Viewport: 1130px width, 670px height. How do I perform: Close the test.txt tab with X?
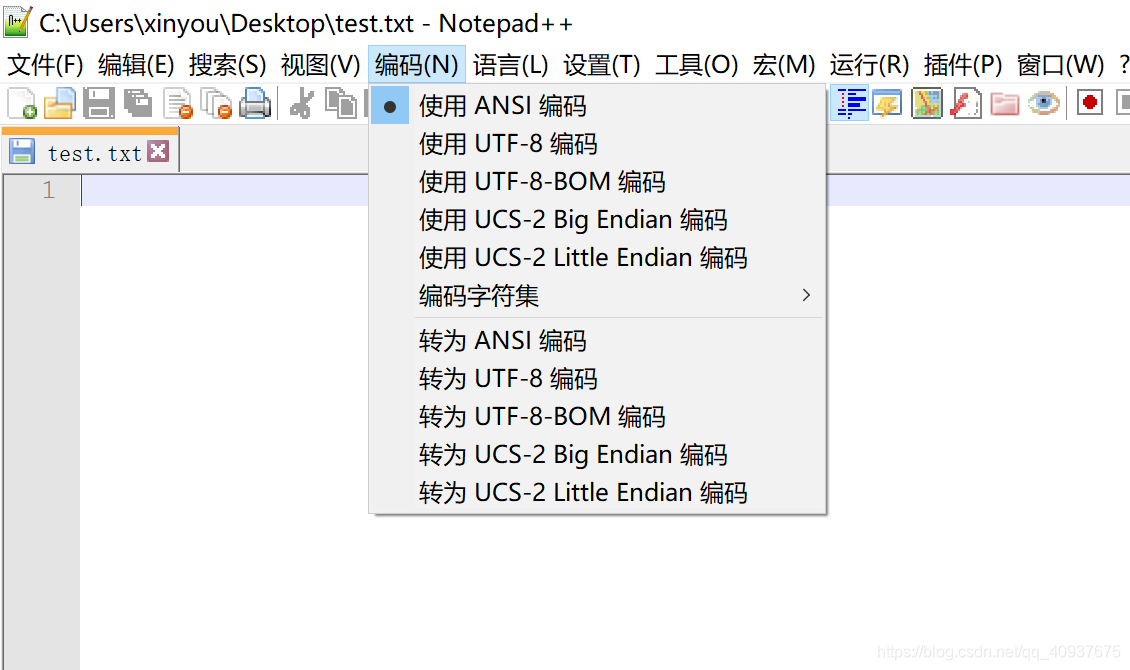coord(158,151)
